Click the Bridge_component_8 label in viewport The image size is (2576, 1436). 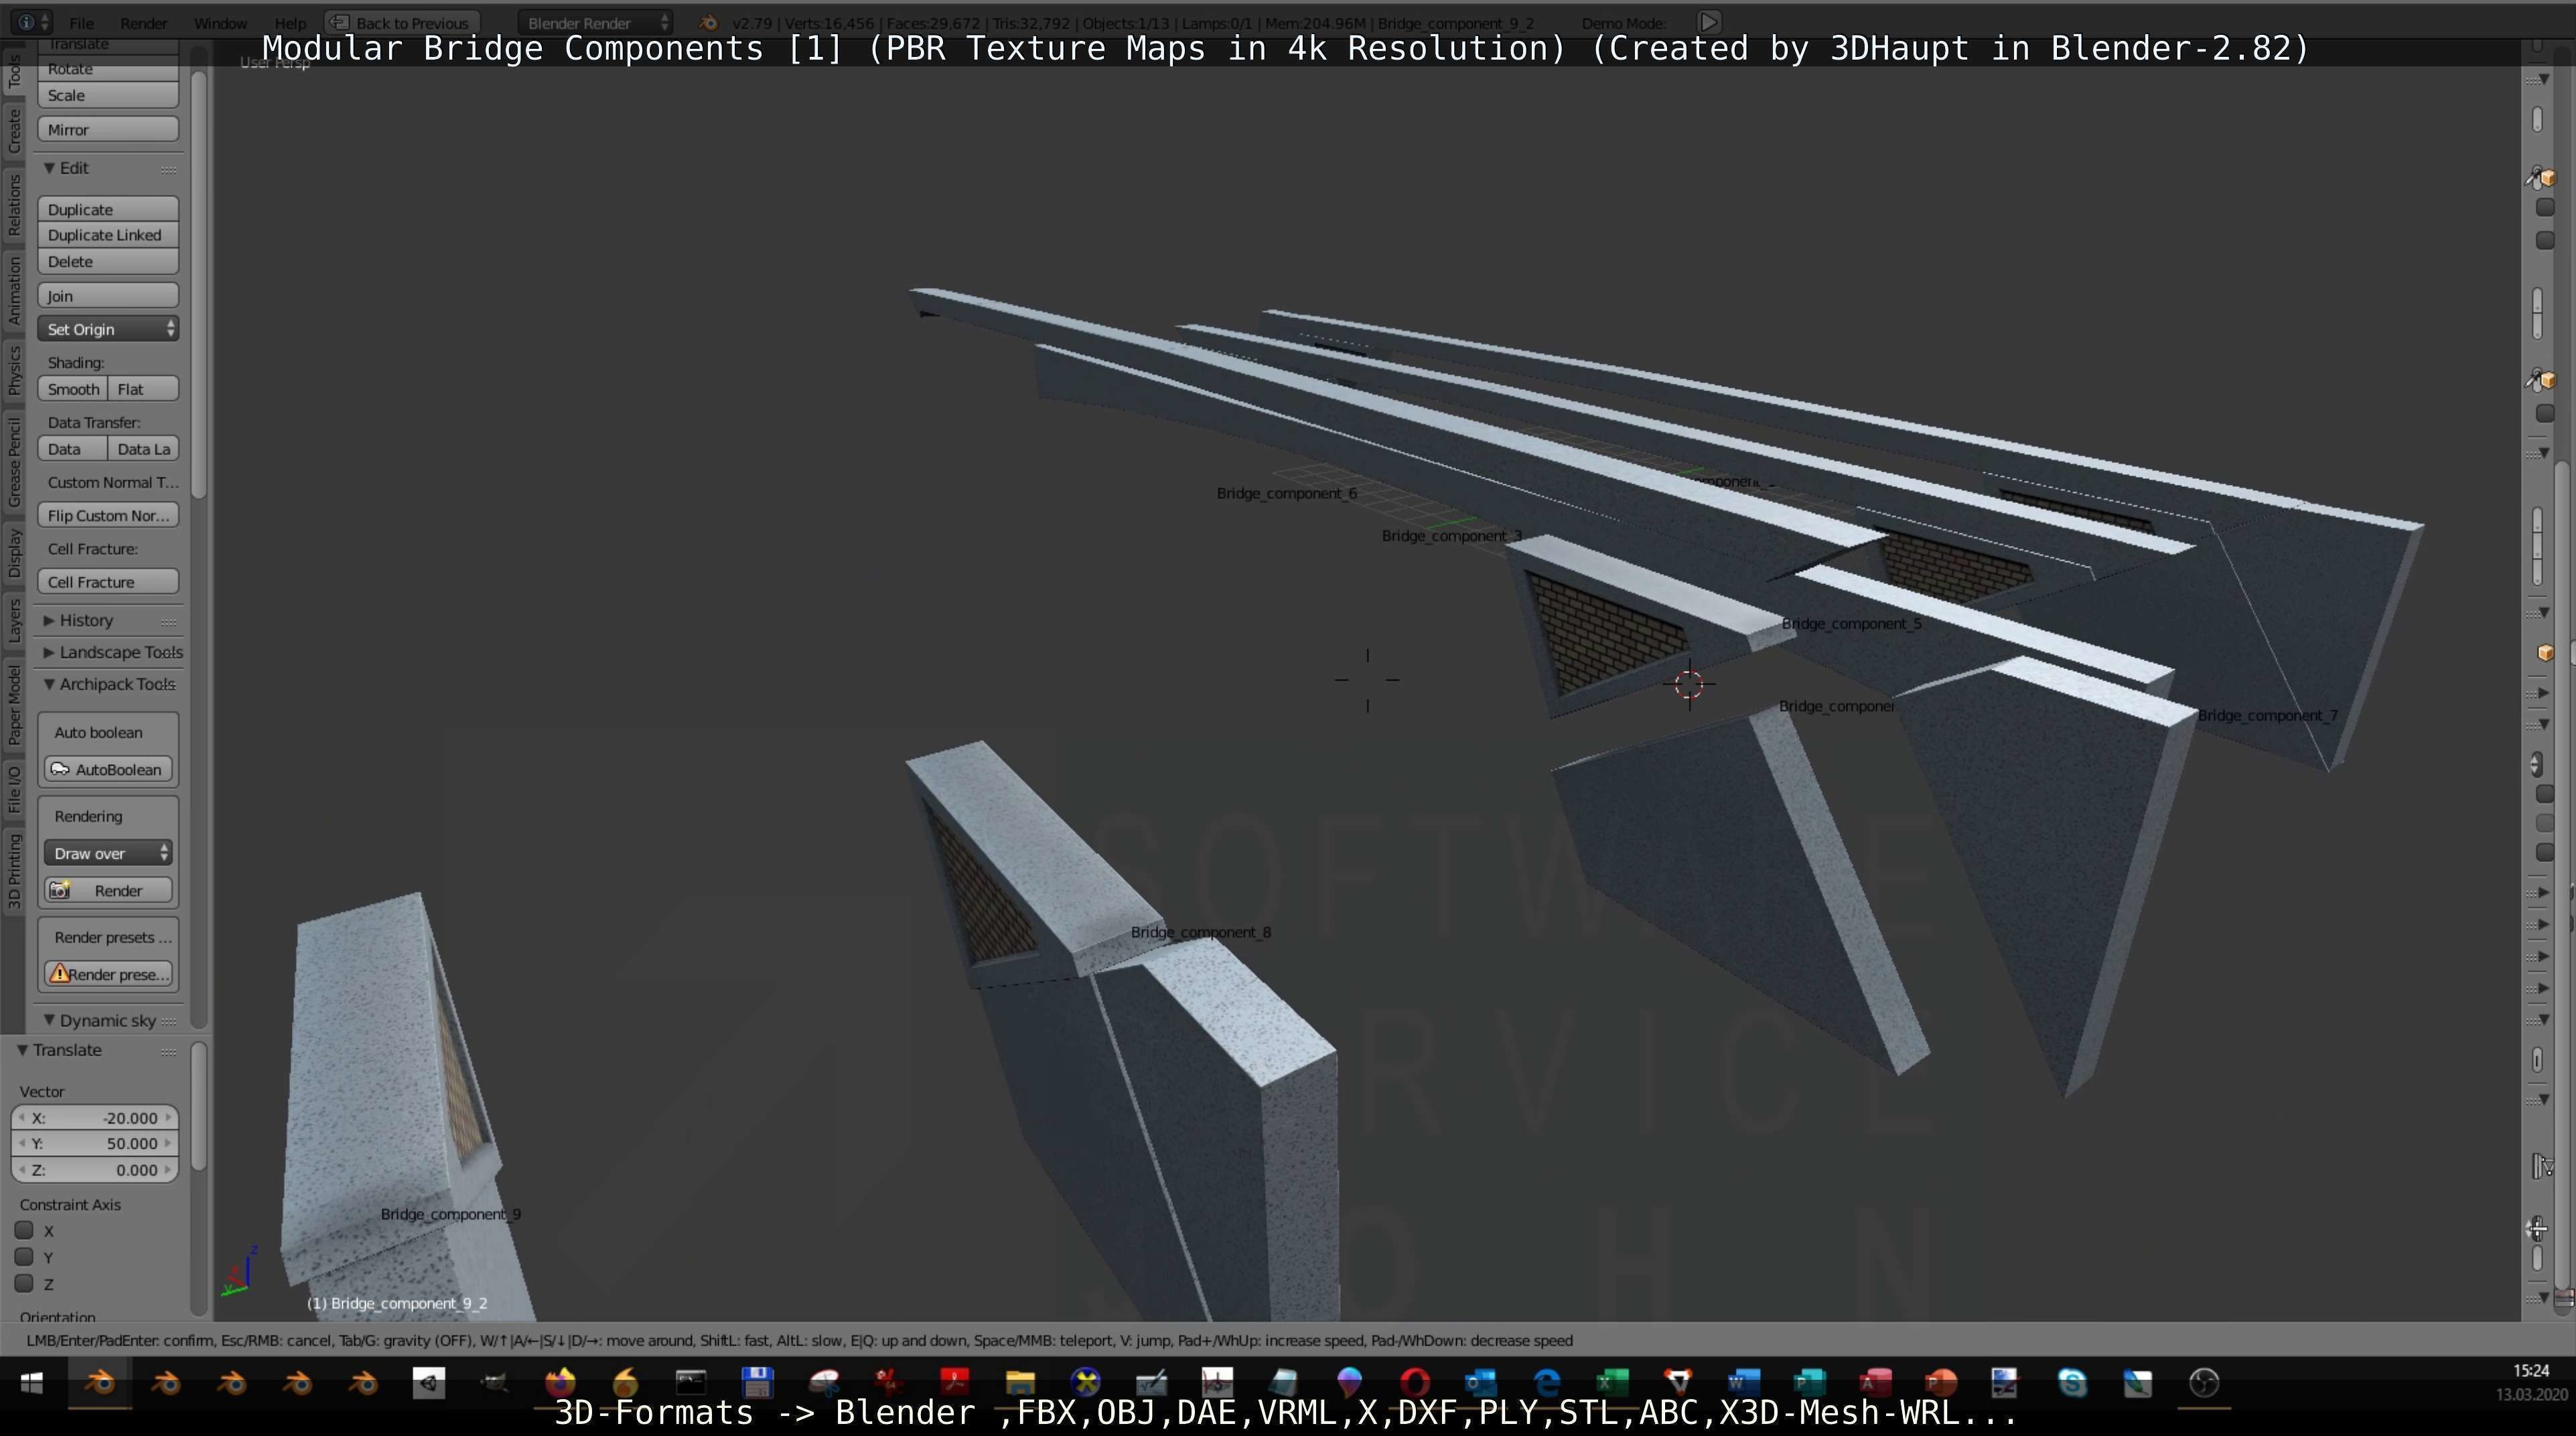(x=1201, y=932)
